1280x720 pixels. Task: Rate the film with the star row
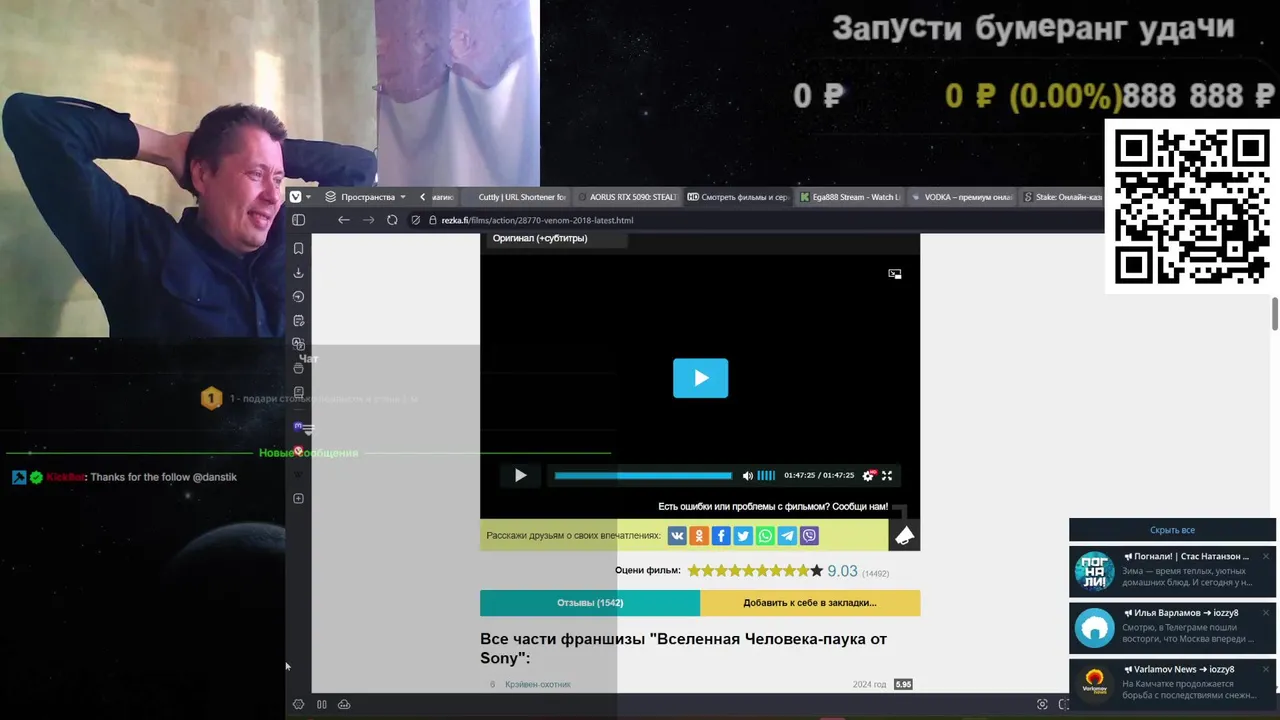755,571
